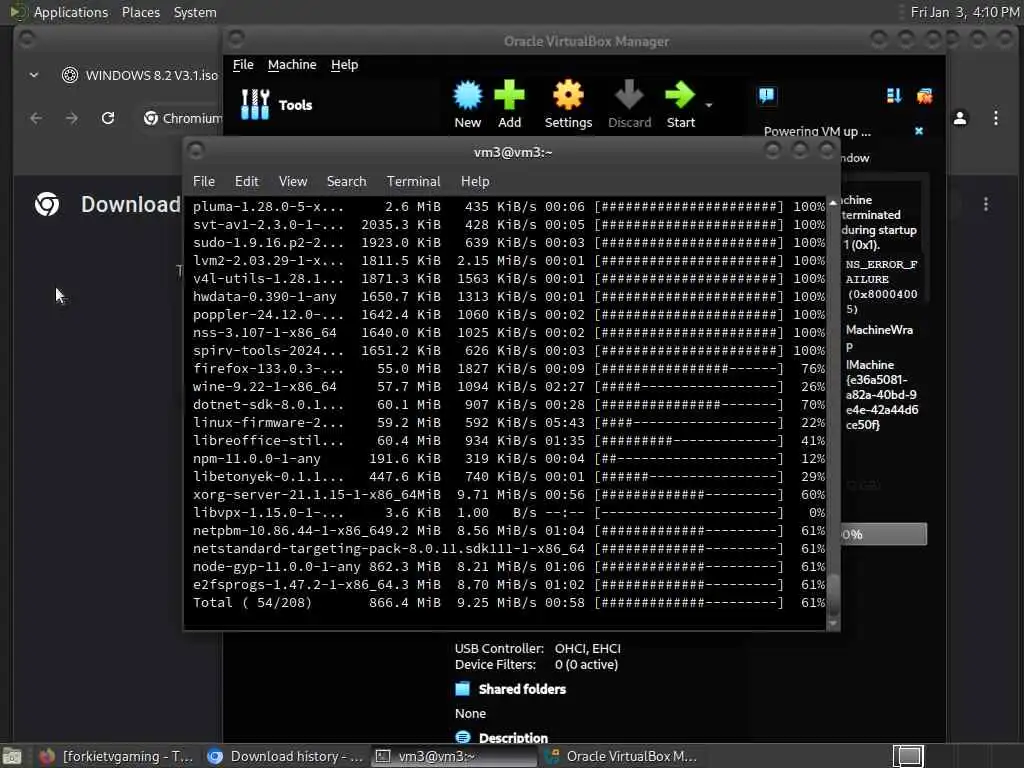Click USB Controller value OHCI, EHCI
The height and width of the screenshot is (768, 1024).
tap(587, 648)
